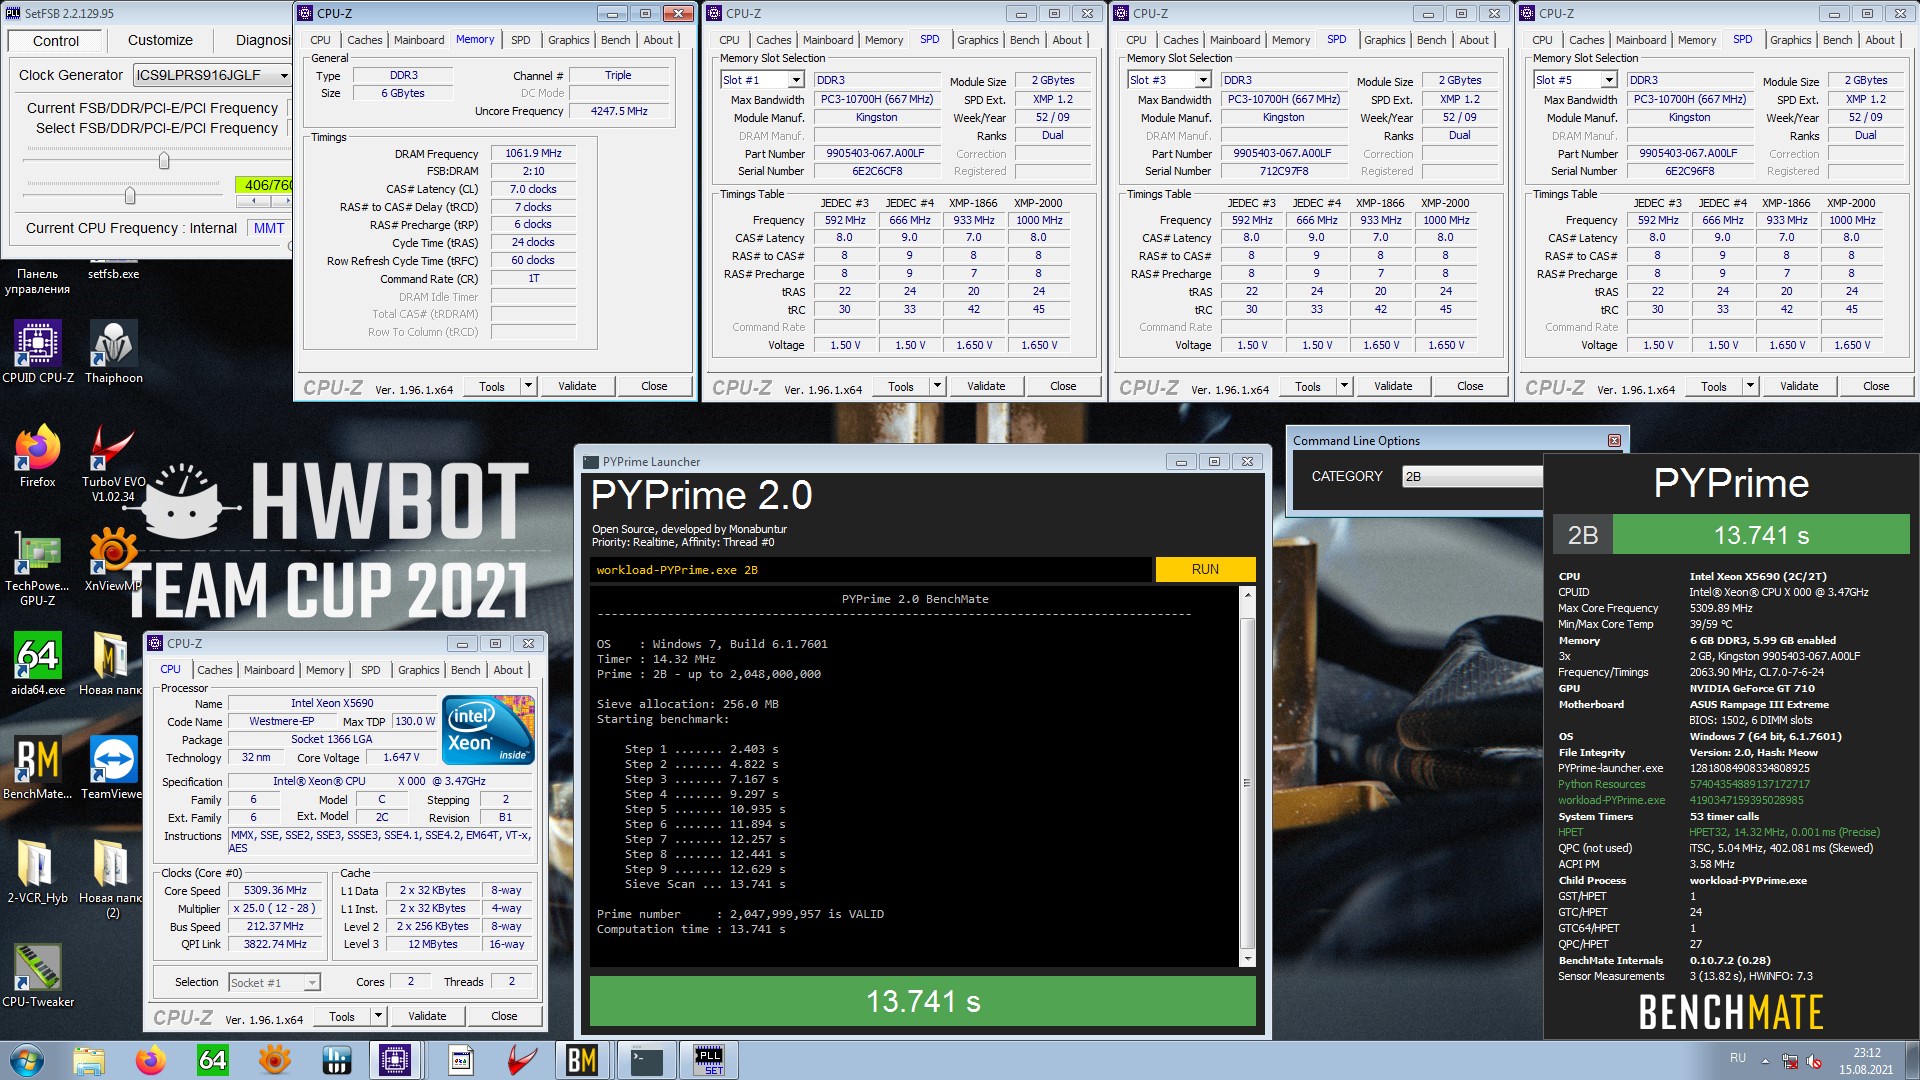Open the Slot #5 memory slot dropdown
The height and width of the screenshot is (1080, 1920).
pyautogui.click(x=1610, y=80)
